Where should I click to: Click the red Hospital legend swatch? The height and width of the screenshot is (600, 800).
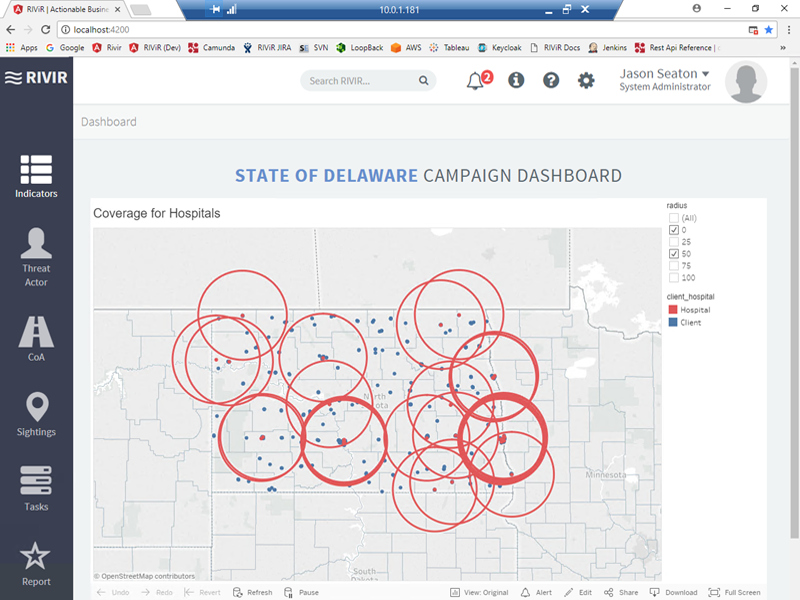click(x=672, y=310)
